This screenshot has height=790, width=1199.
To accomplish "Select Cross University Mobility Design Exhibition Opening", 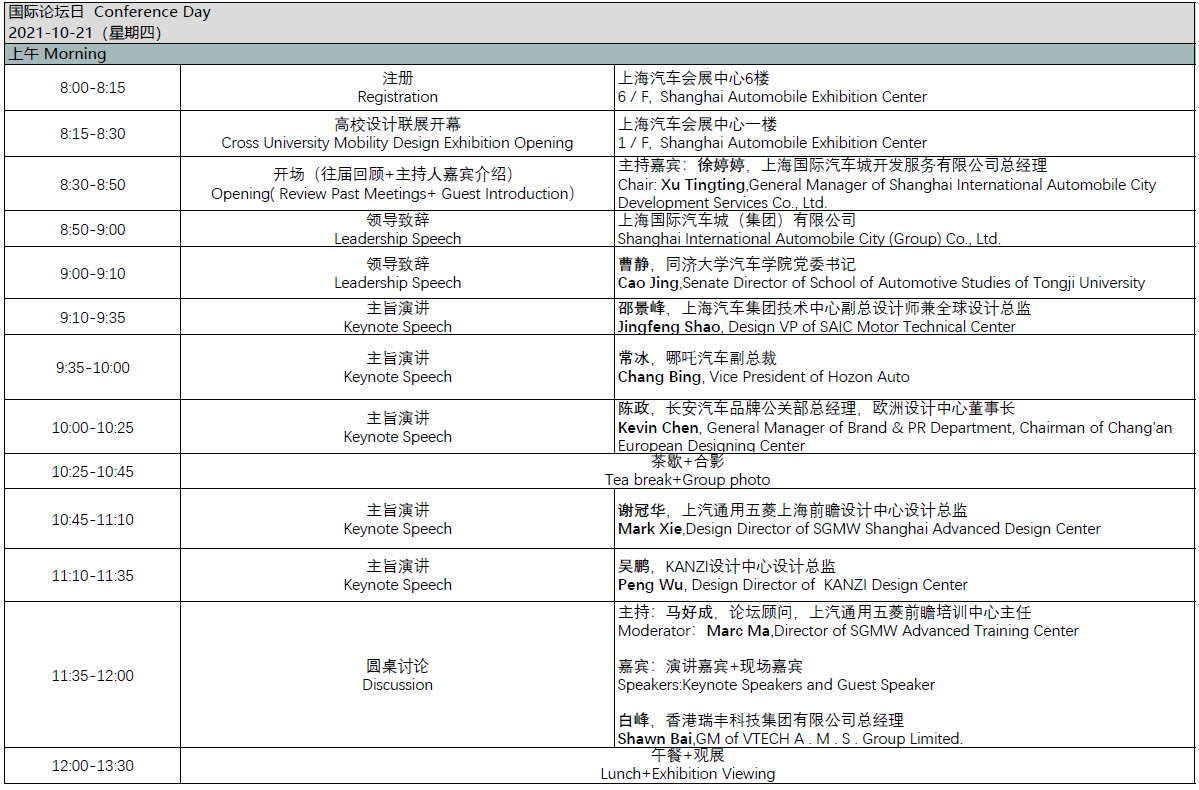I will (x=397, y=143).
